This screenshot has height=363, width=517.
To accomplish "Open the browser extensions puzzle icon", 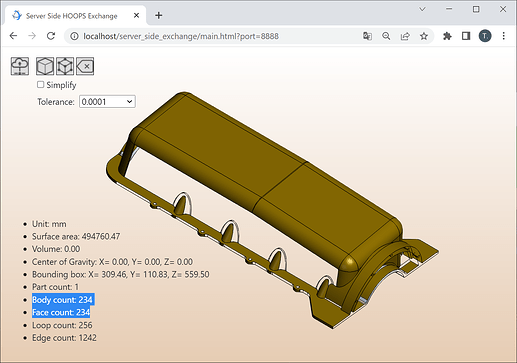I will click(x=447, y=36).
